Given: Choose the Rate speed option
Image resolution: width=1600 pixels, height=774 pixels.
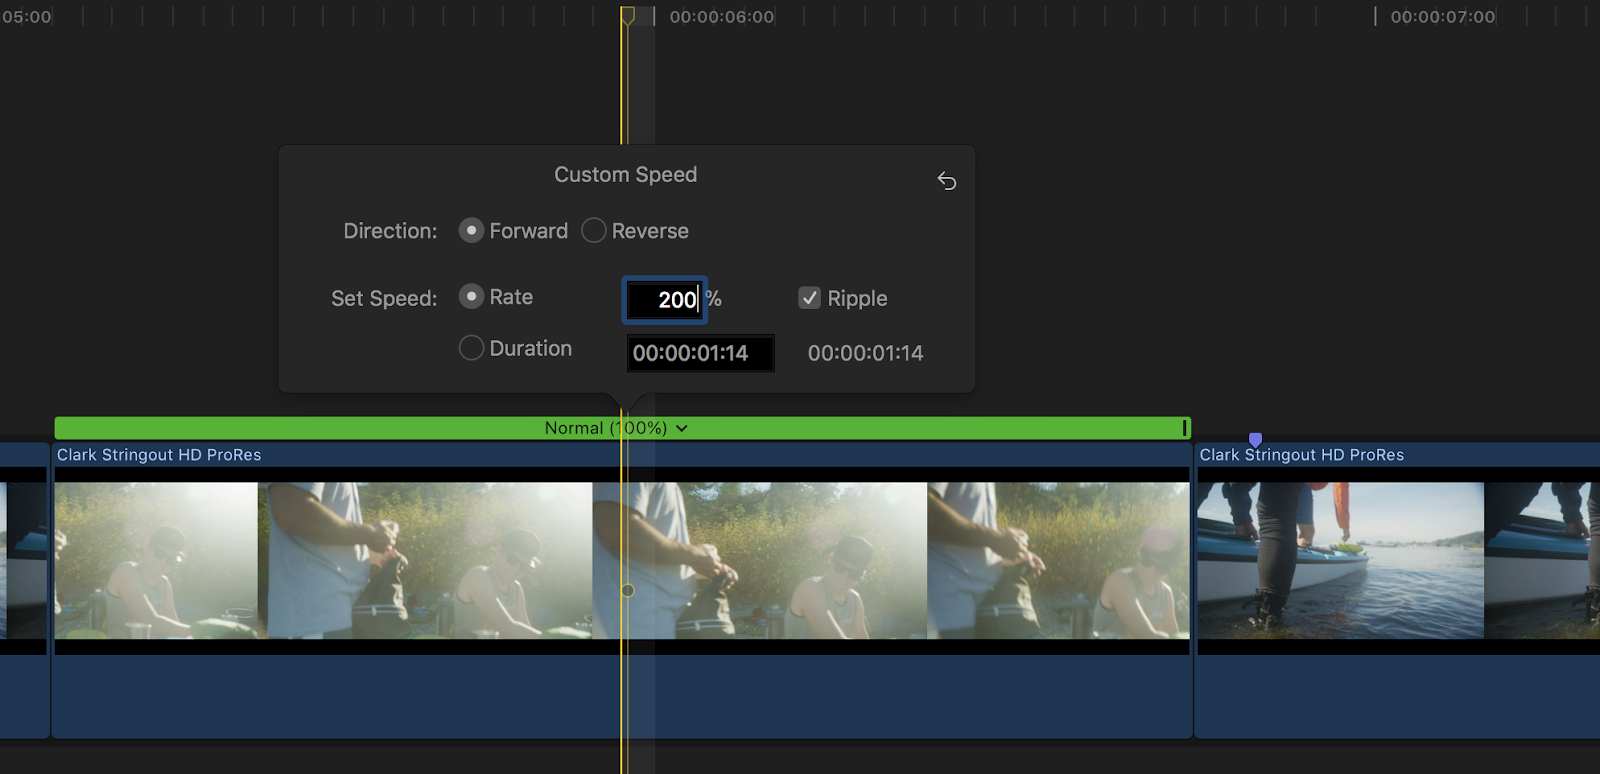Looking at the screenshot, I should [471, 297].
